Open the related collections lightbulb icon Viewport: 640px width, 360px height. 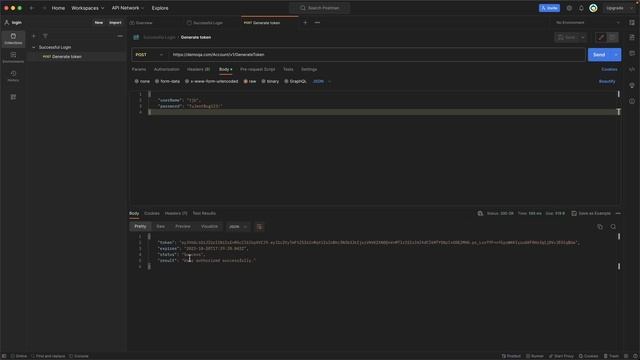tap(632, 85)
